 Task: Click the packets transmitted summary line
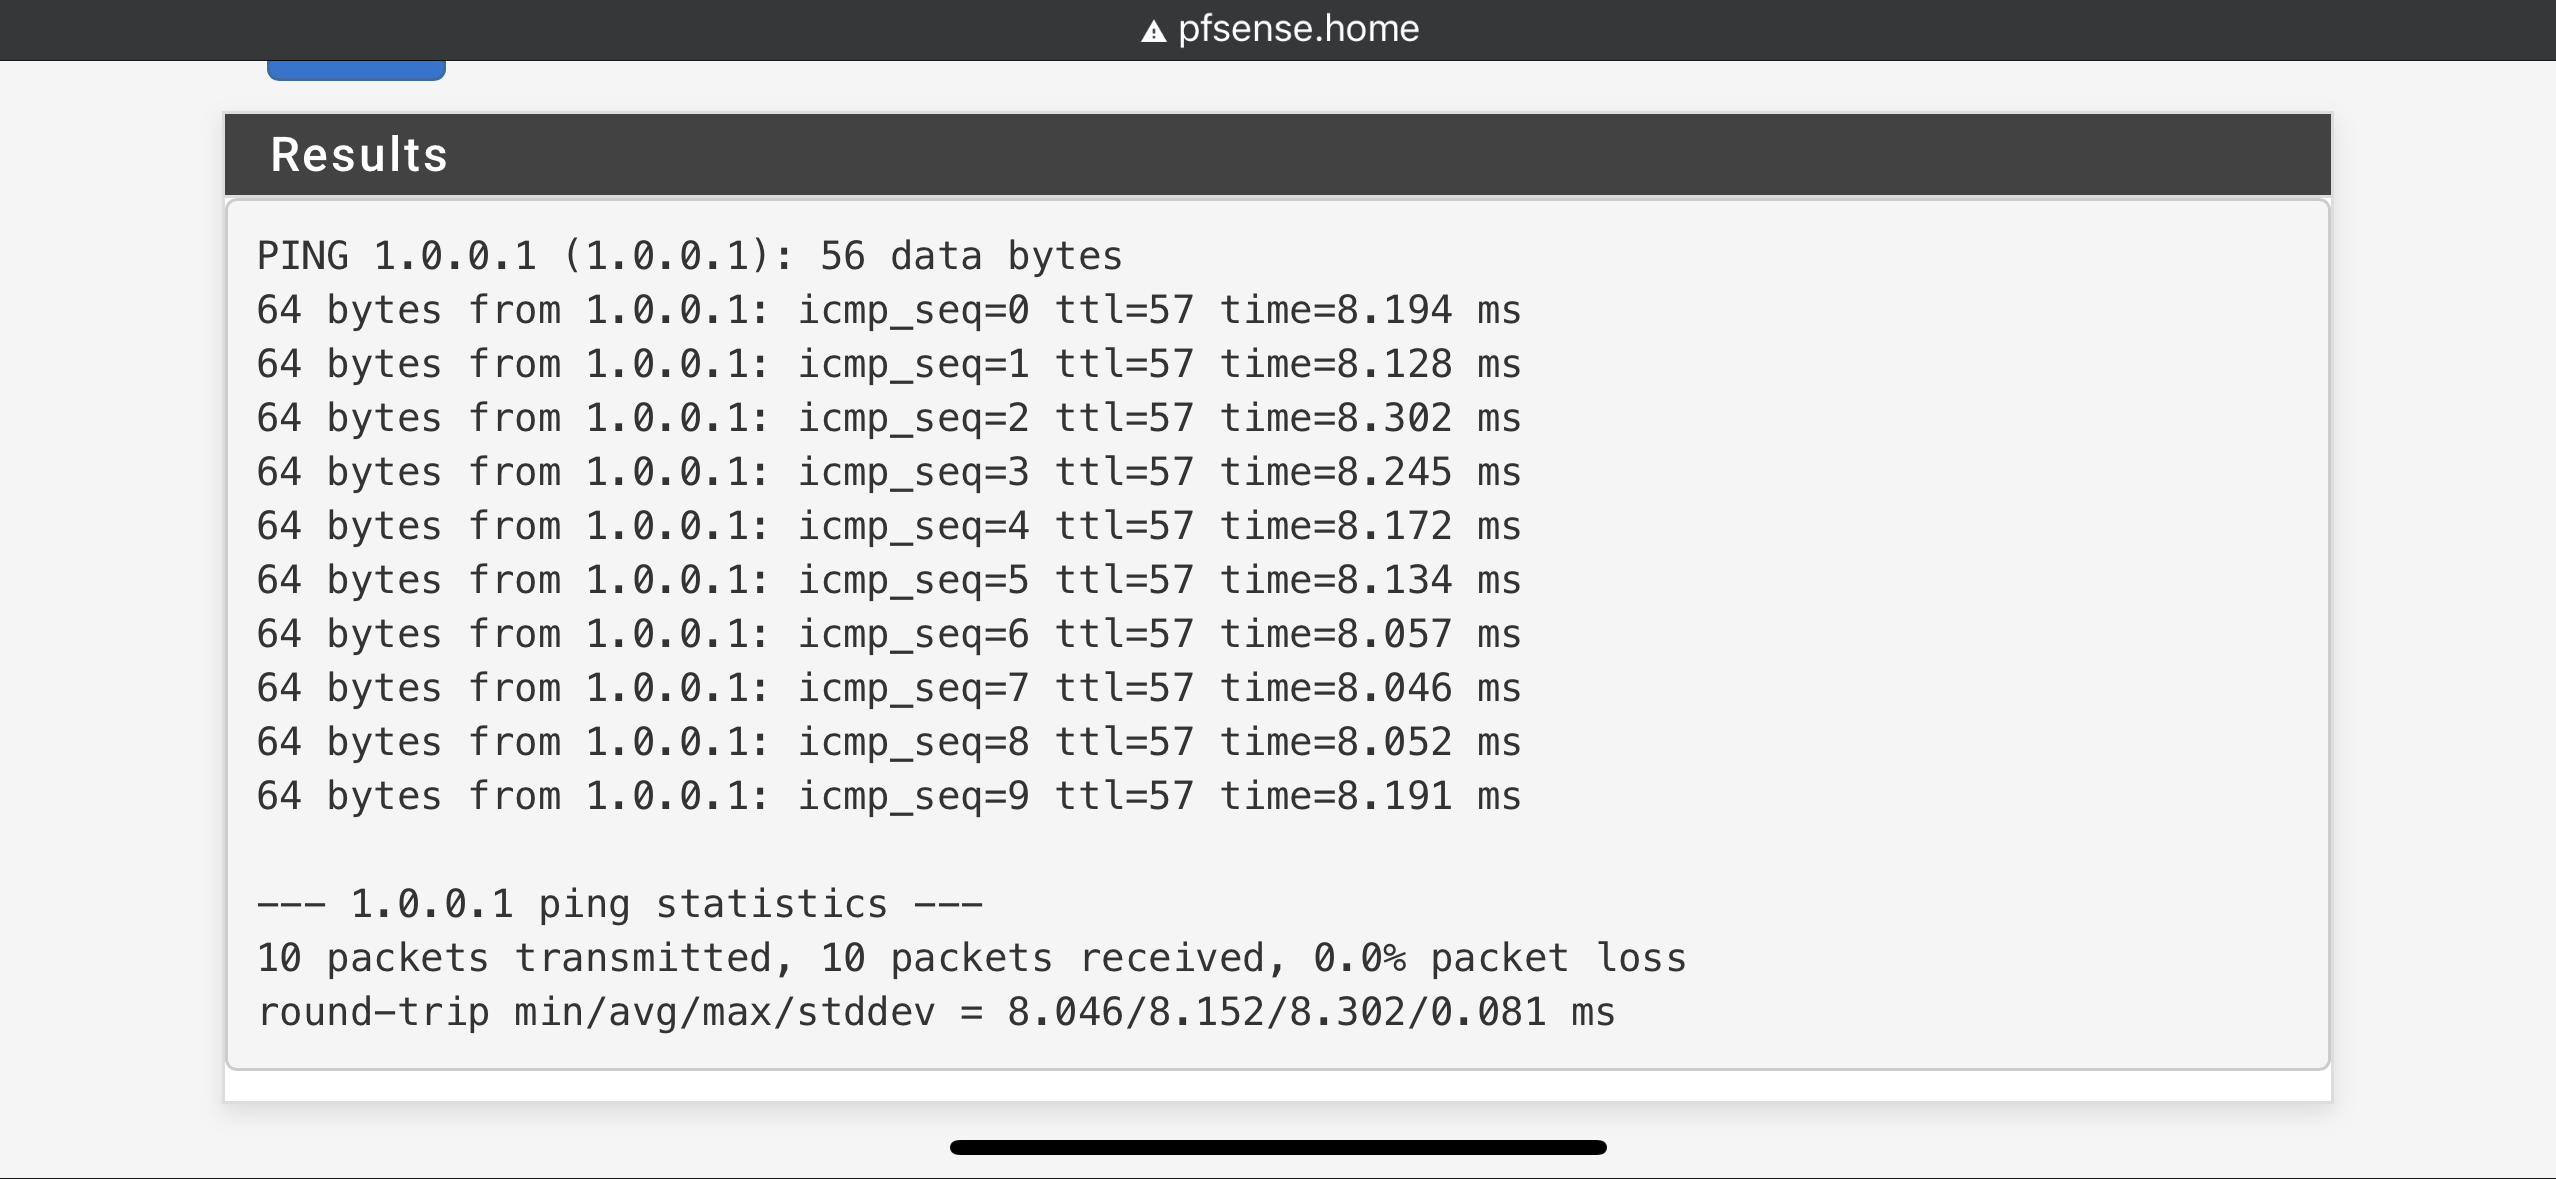[971, 958]
